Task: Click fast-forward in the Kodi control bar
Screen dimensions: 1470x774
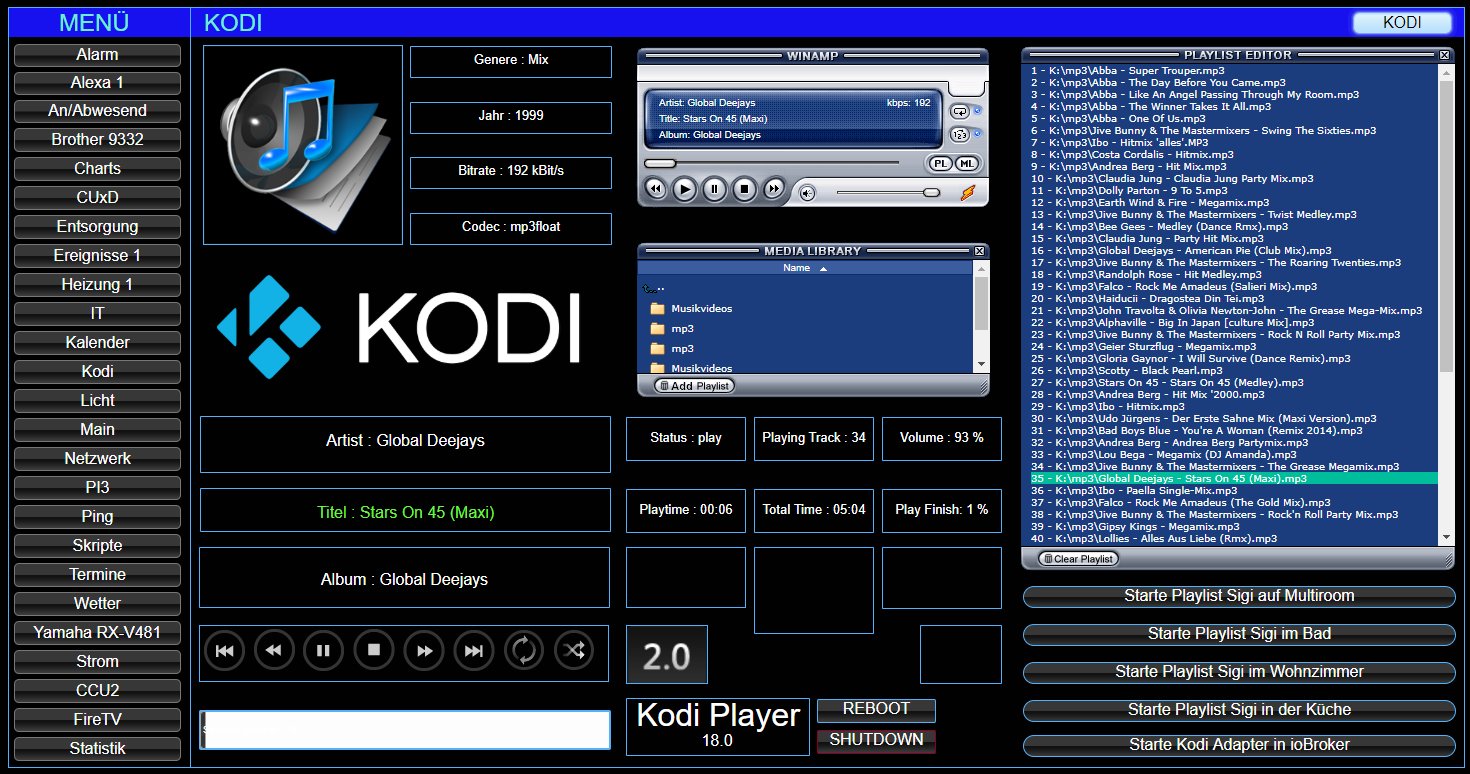Action: (424, 651)
